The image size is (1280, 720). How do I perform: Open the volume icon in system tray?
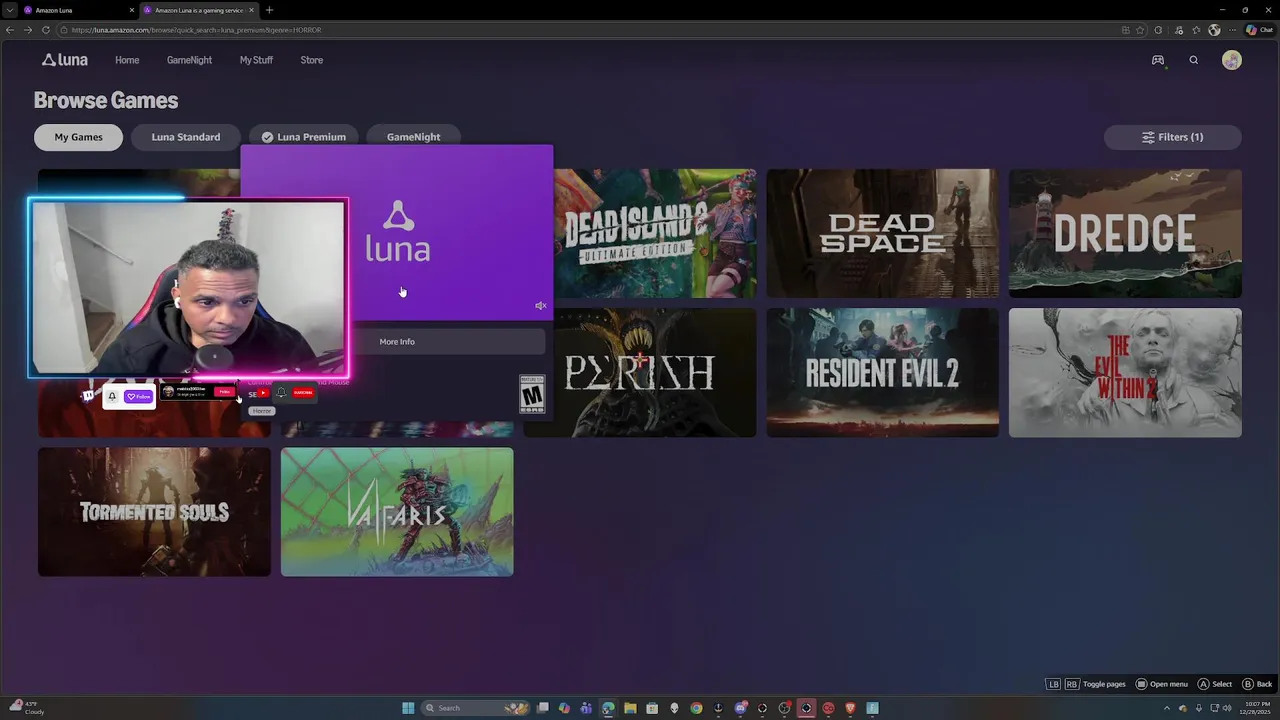click(x=1228, y=708)
